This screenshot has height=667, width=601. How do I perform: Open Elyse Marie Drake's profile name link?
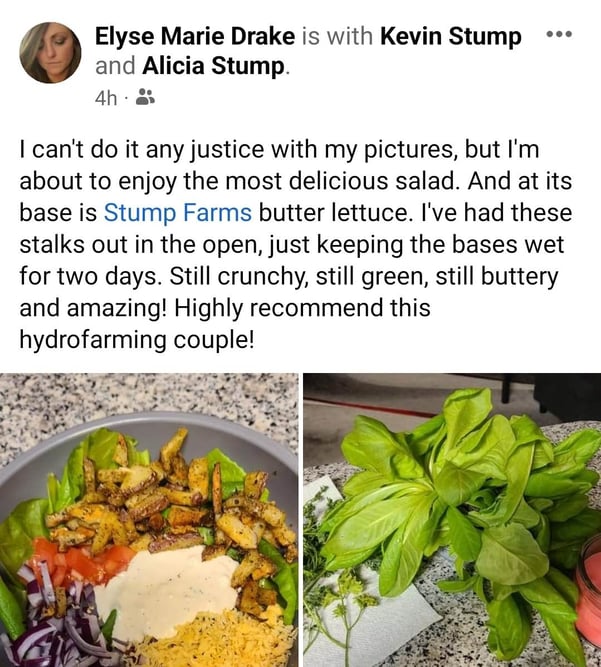click(x=195, y=36)
